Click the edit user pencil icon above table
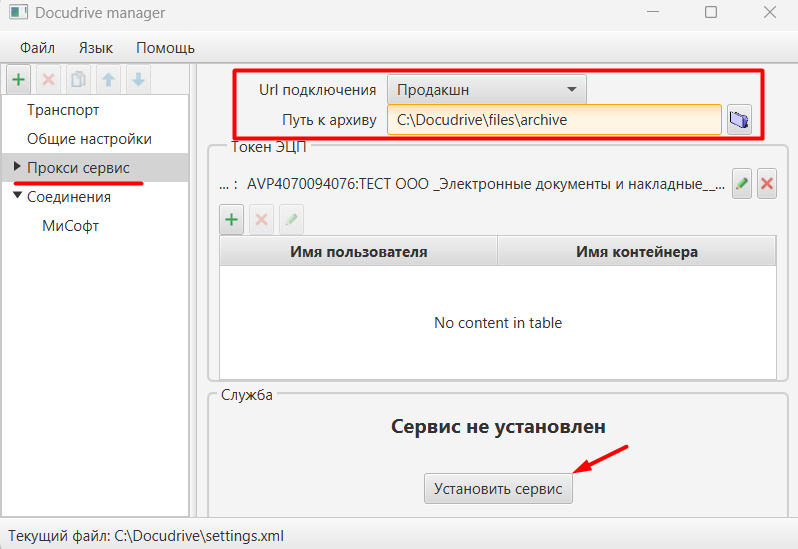 291,219
